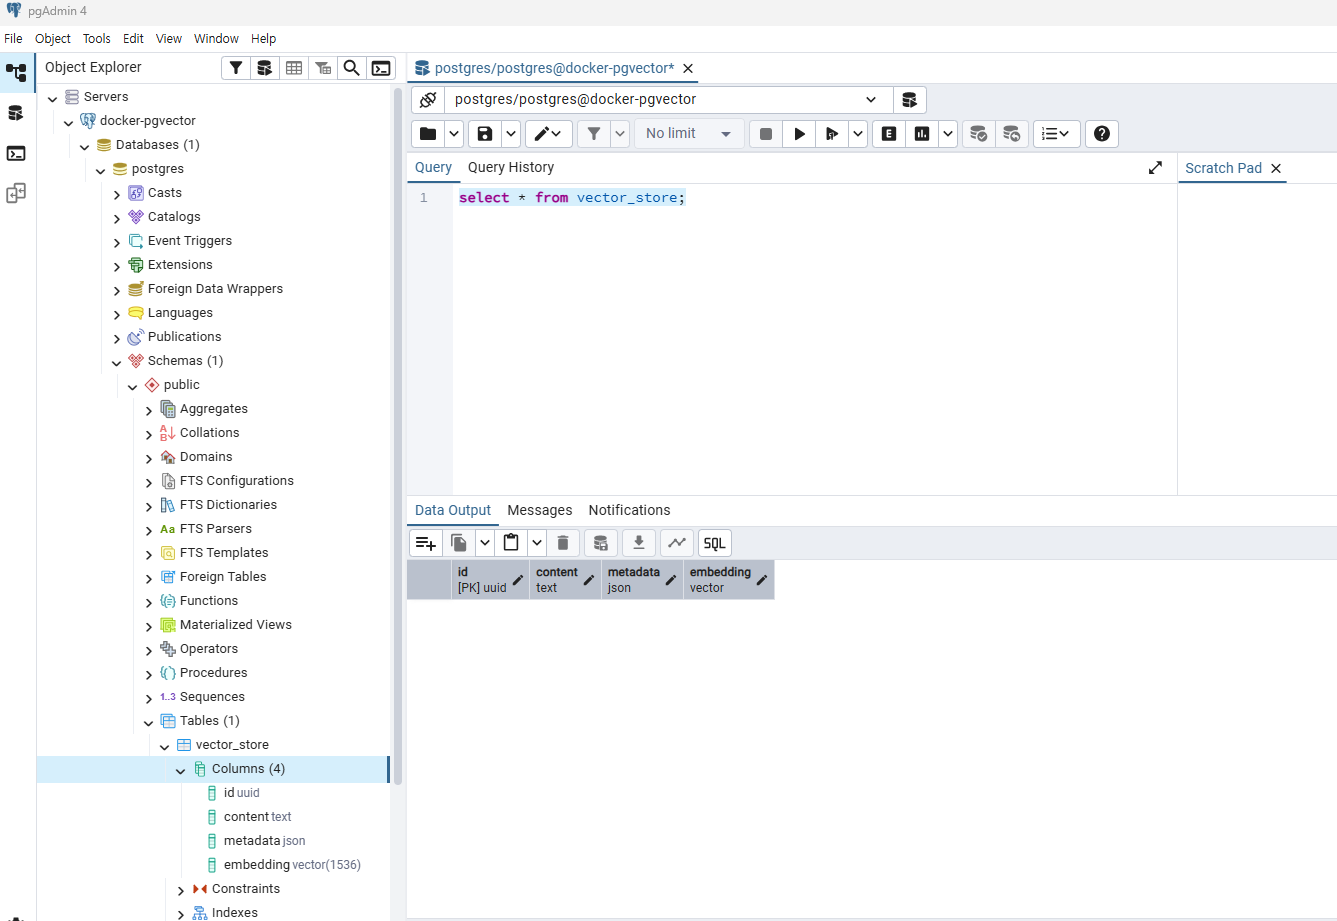This screenshot has width=1337, height=921.
Task: Click the connection status plug icon
Action: (x=428, y=100)
